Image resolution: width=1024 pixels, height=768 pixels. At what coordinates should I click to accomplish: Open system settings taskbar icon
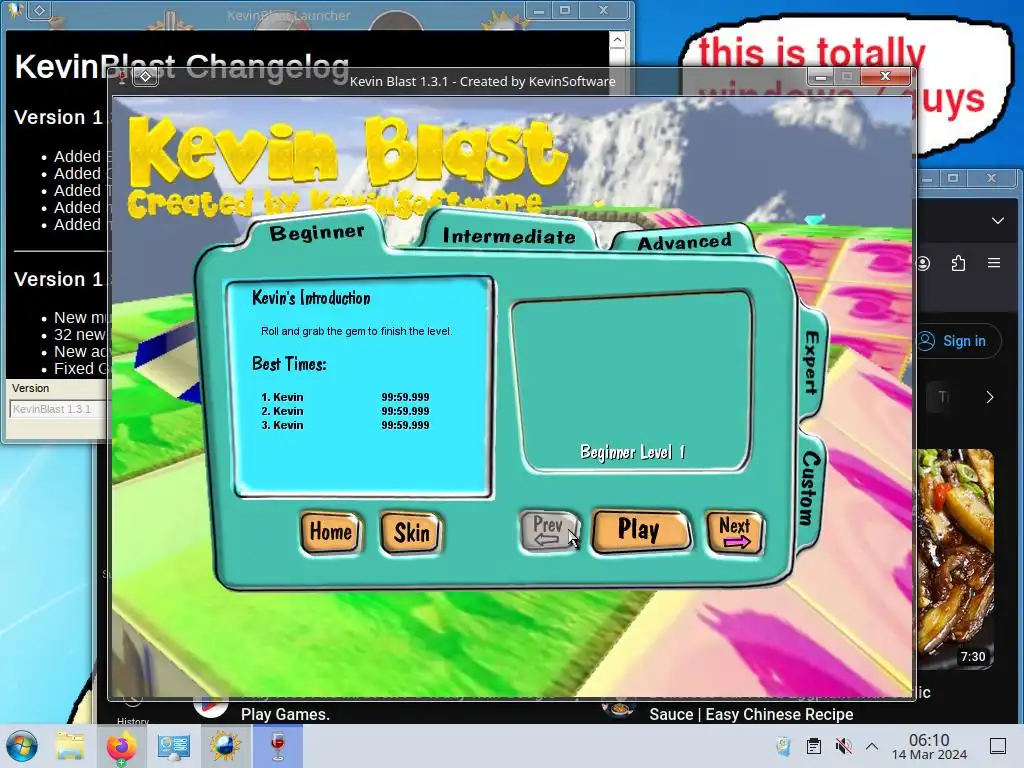click(x=173, y=746)
